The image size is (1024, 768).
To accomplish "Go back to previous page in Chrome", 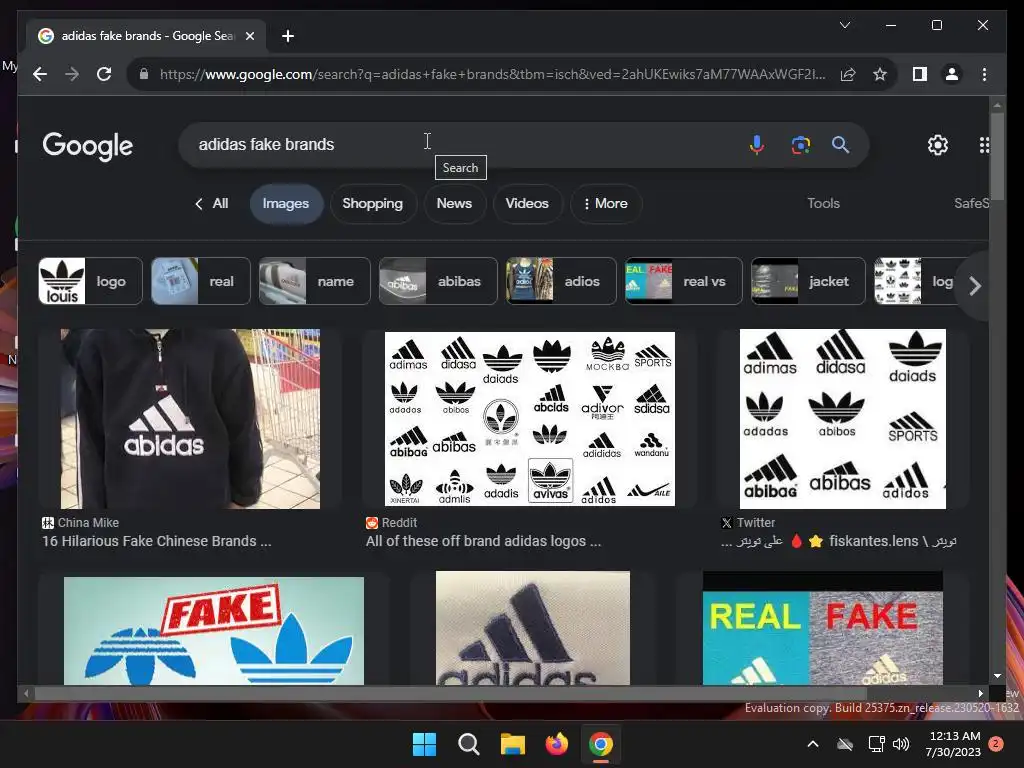I will 40,74.
